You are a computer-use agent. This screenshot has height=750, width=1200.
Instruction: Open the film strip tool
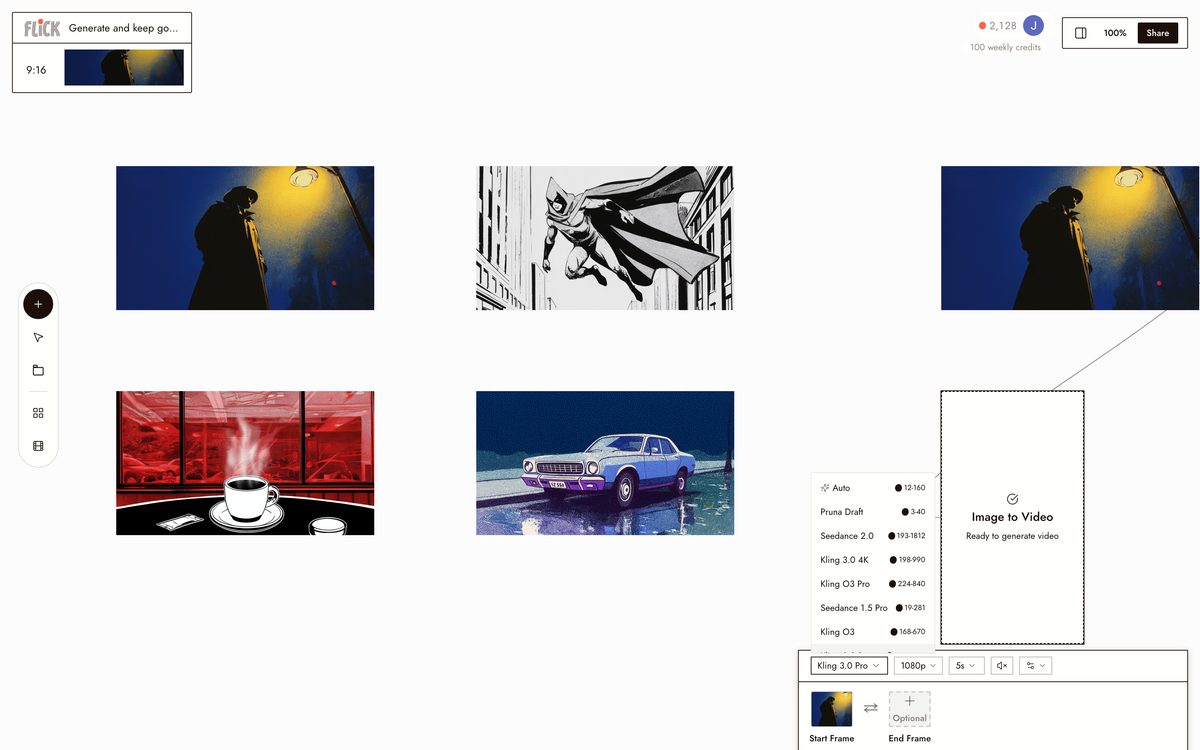pos(38,446)
